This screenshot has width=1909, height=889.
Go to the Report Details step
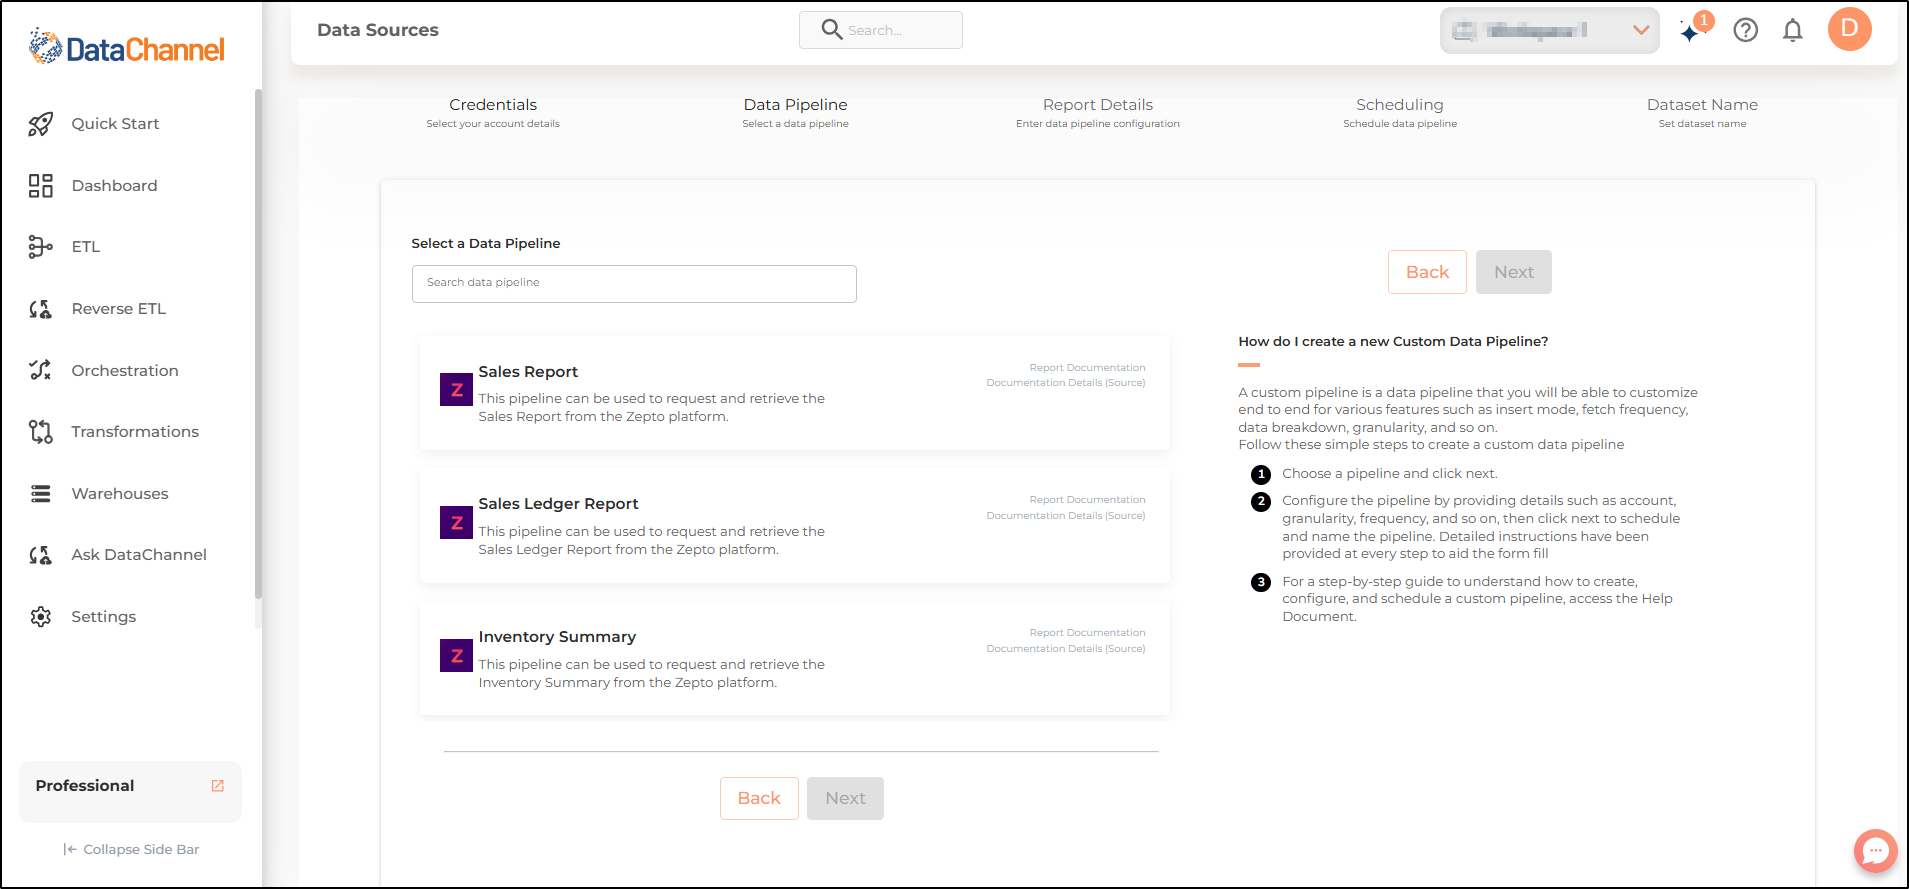[1098, 113]
